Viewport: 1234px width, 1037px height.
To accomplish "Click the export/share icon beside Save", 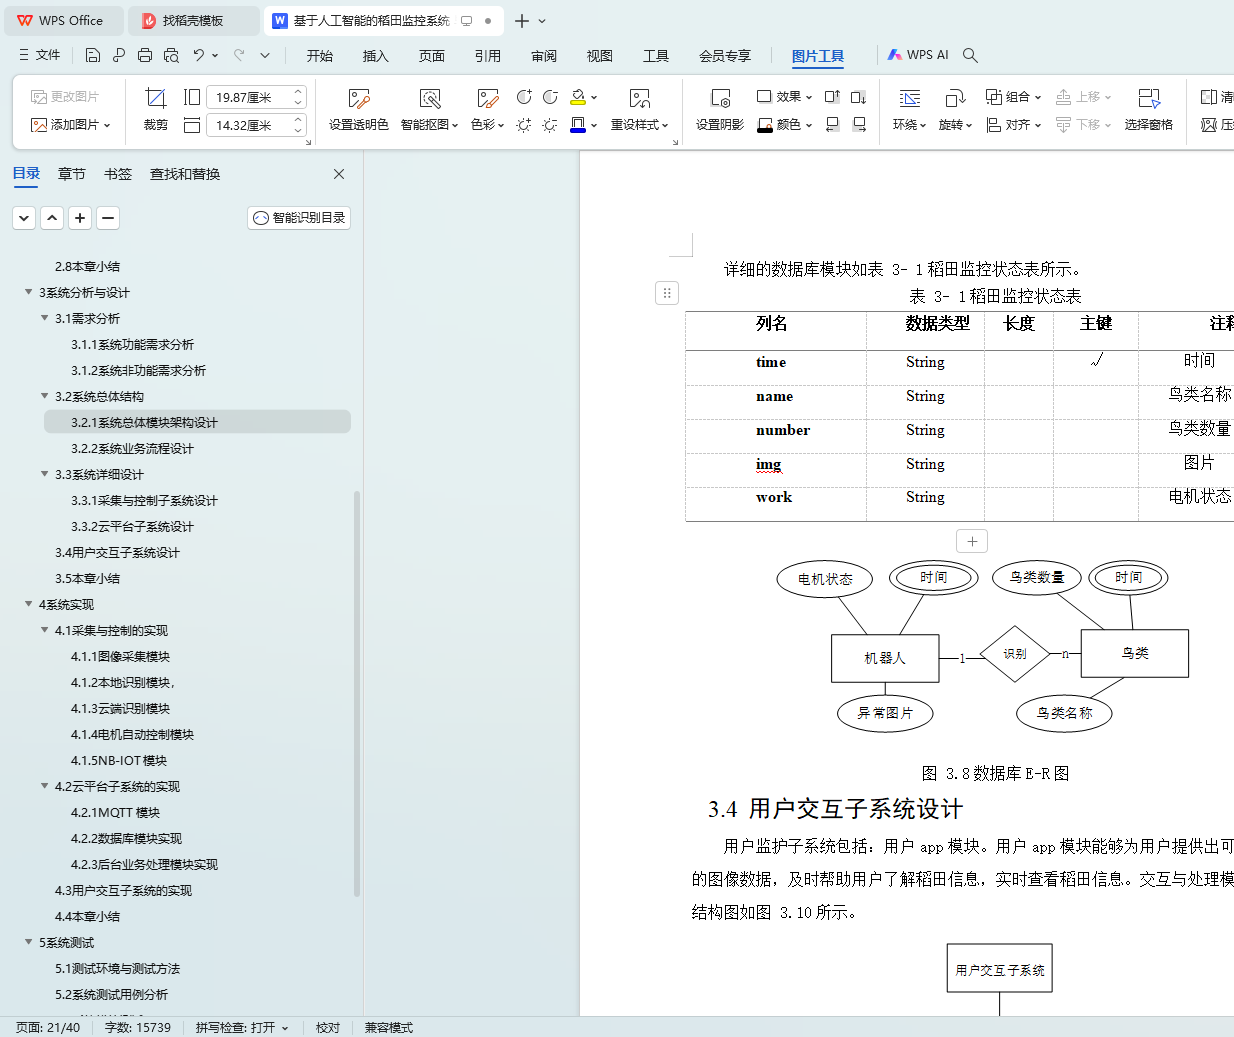I will tap(119, 55).
